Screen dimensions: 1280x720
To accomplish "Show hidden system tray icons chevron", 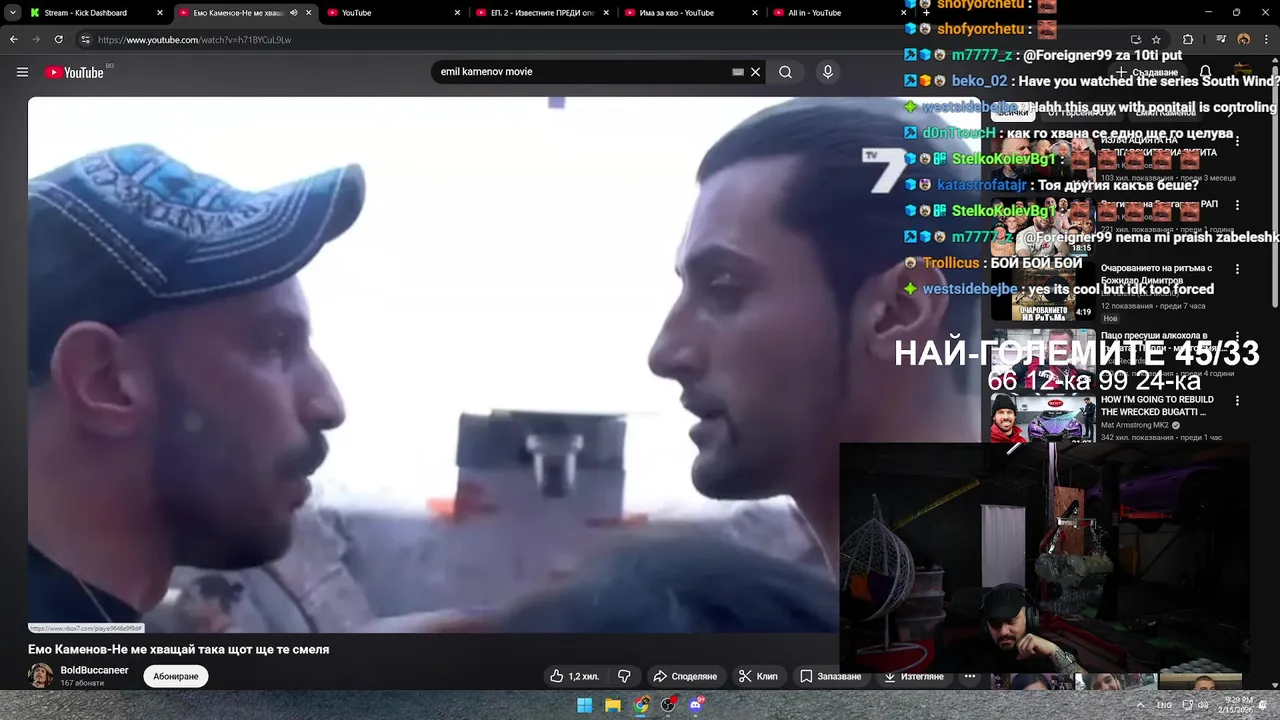I will [x=1140, y=705].
